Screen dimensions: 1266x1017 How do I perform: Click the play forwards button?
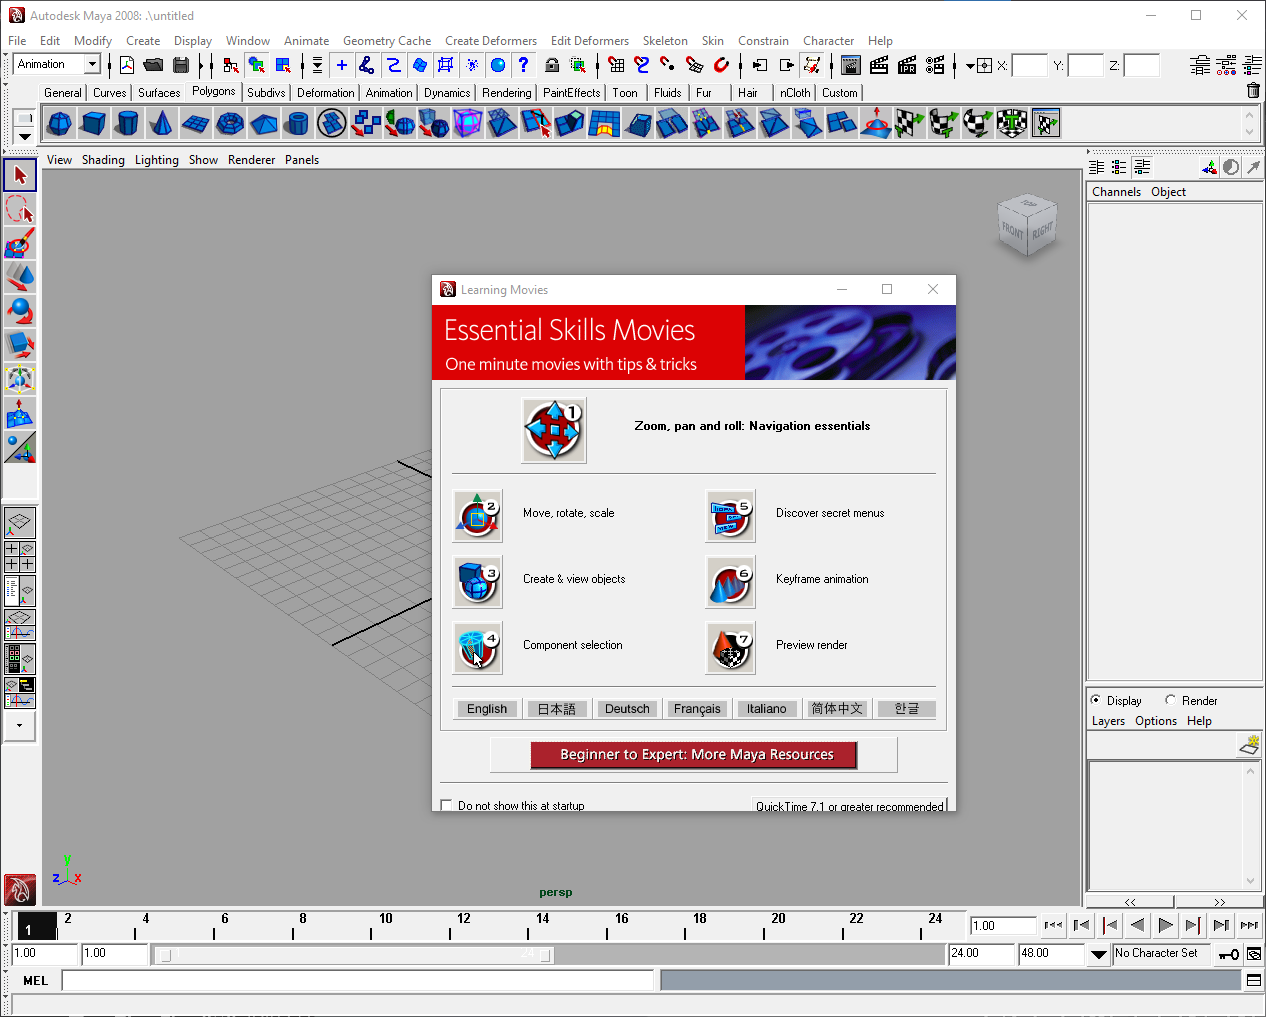point(1165,925)
